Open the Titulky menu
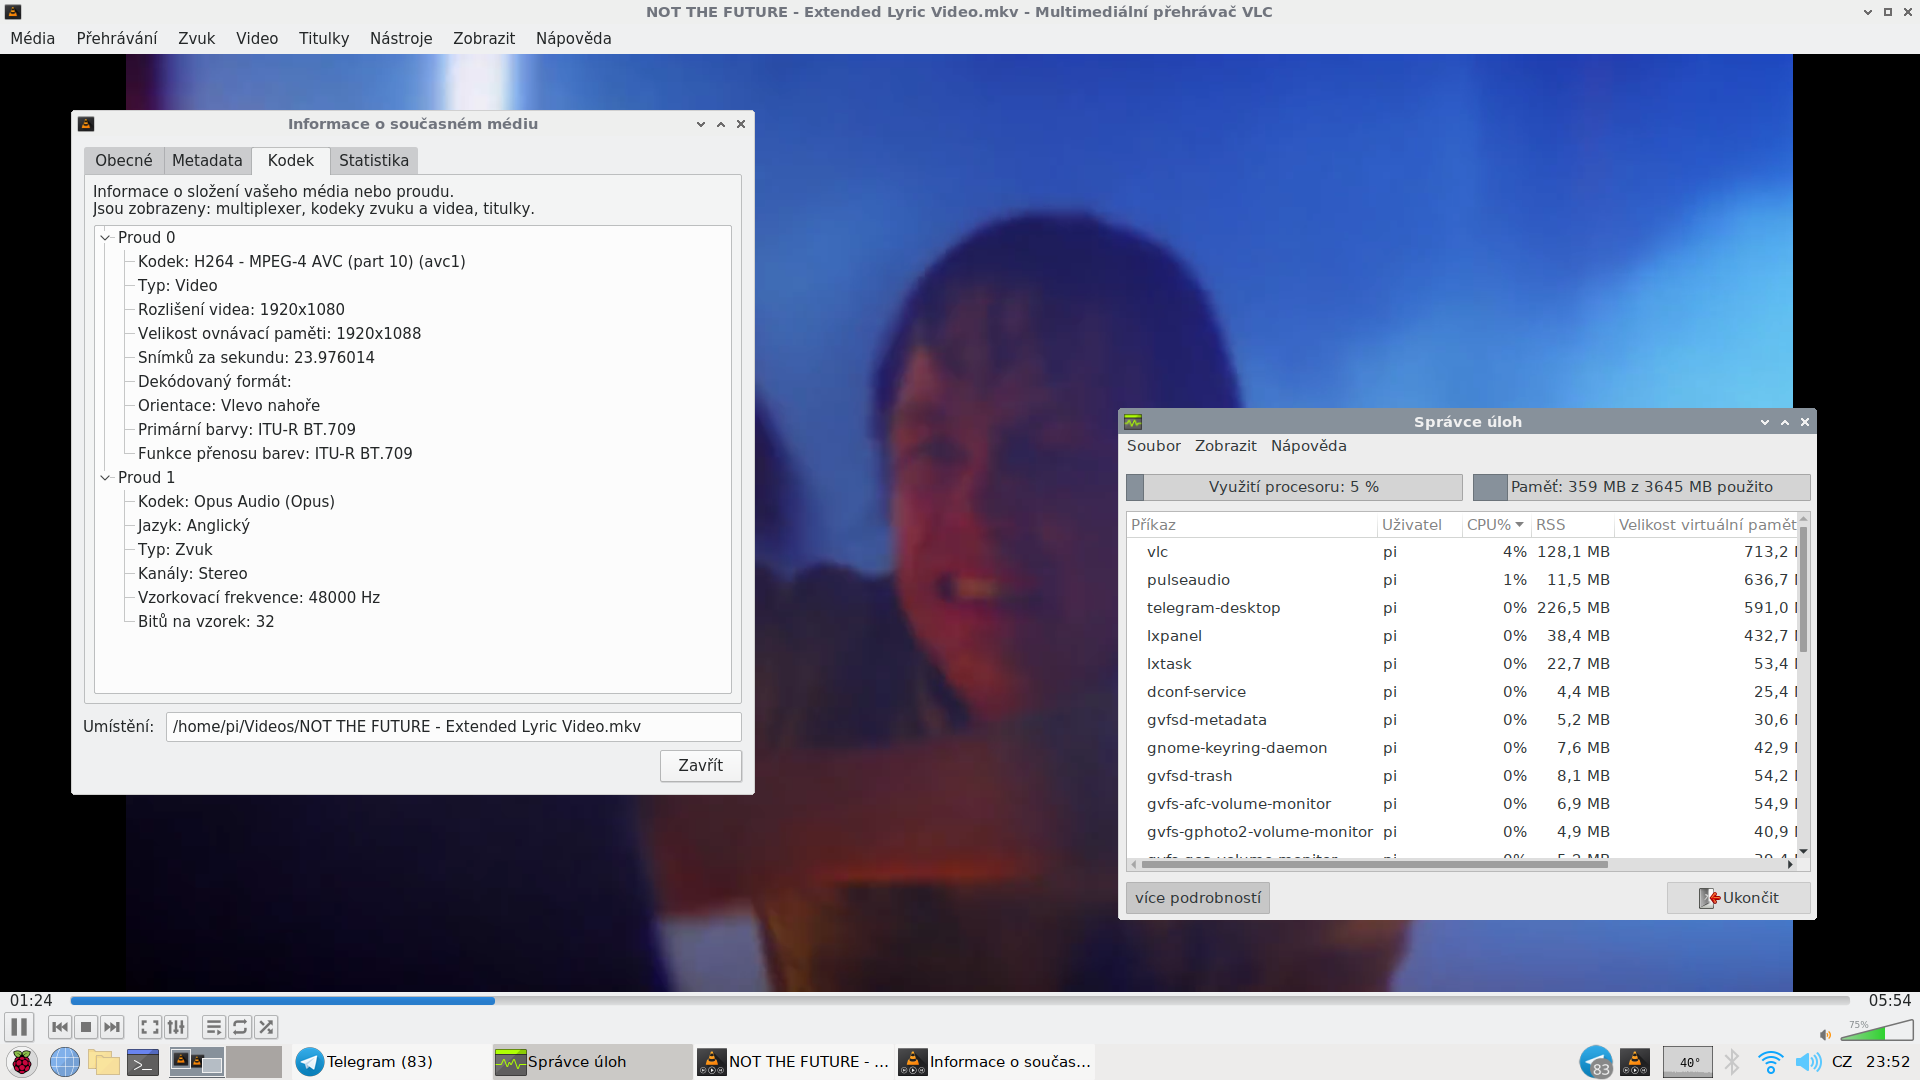This screenshot has width=1920, height=1080. pyautogui.click(x=324, y=38)
